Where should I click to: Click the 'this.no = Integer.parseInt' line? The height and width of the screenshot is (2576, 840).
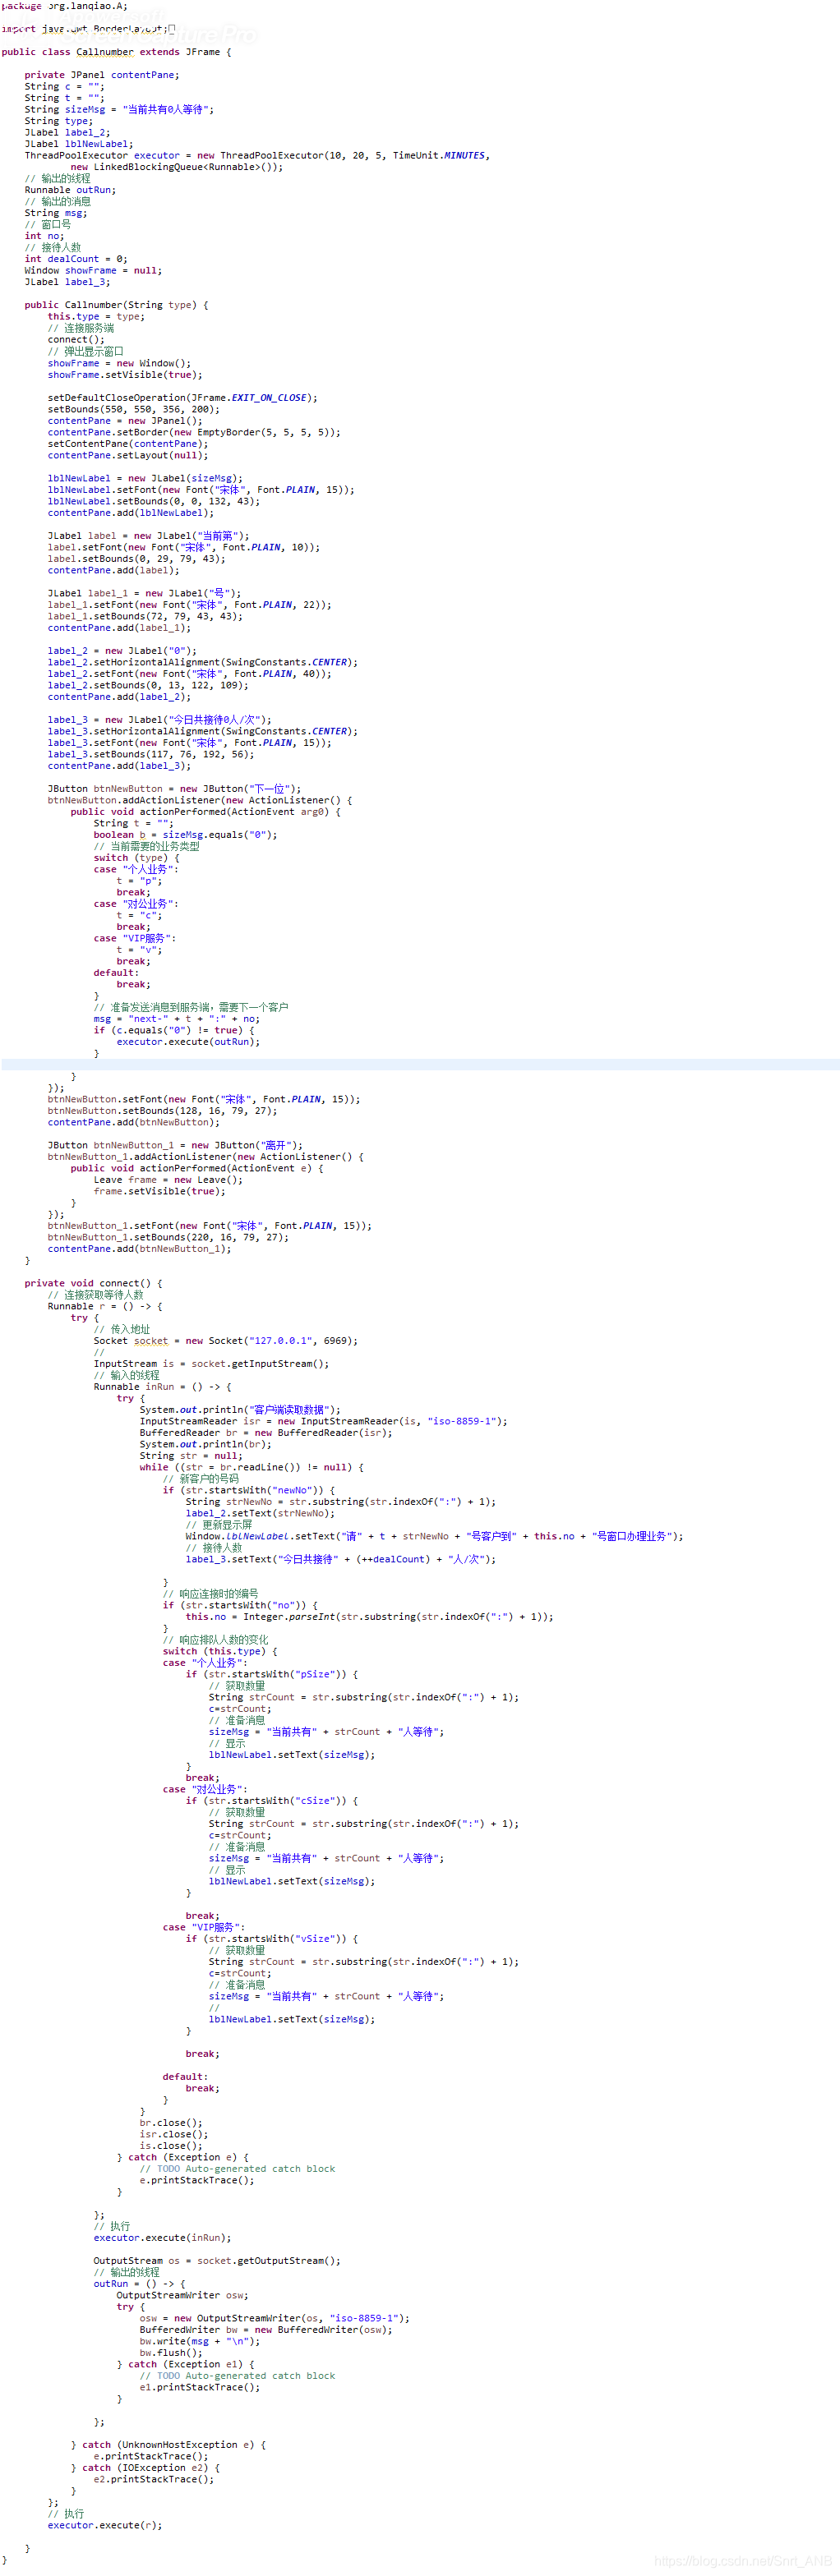click(x=369, y=1617)
